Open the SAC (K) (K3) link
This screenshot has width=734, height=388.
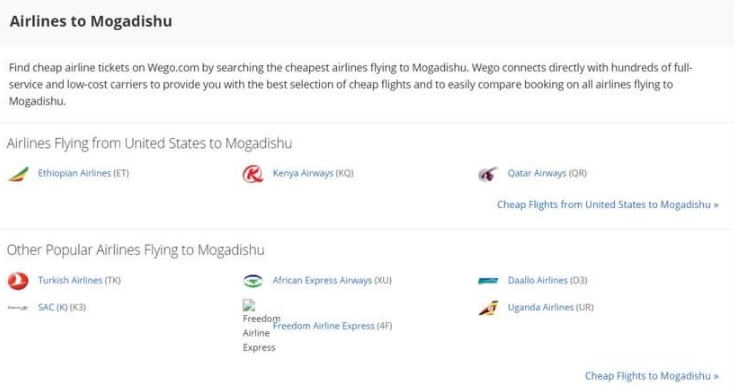pyautogui.click(x=62, y=307)
